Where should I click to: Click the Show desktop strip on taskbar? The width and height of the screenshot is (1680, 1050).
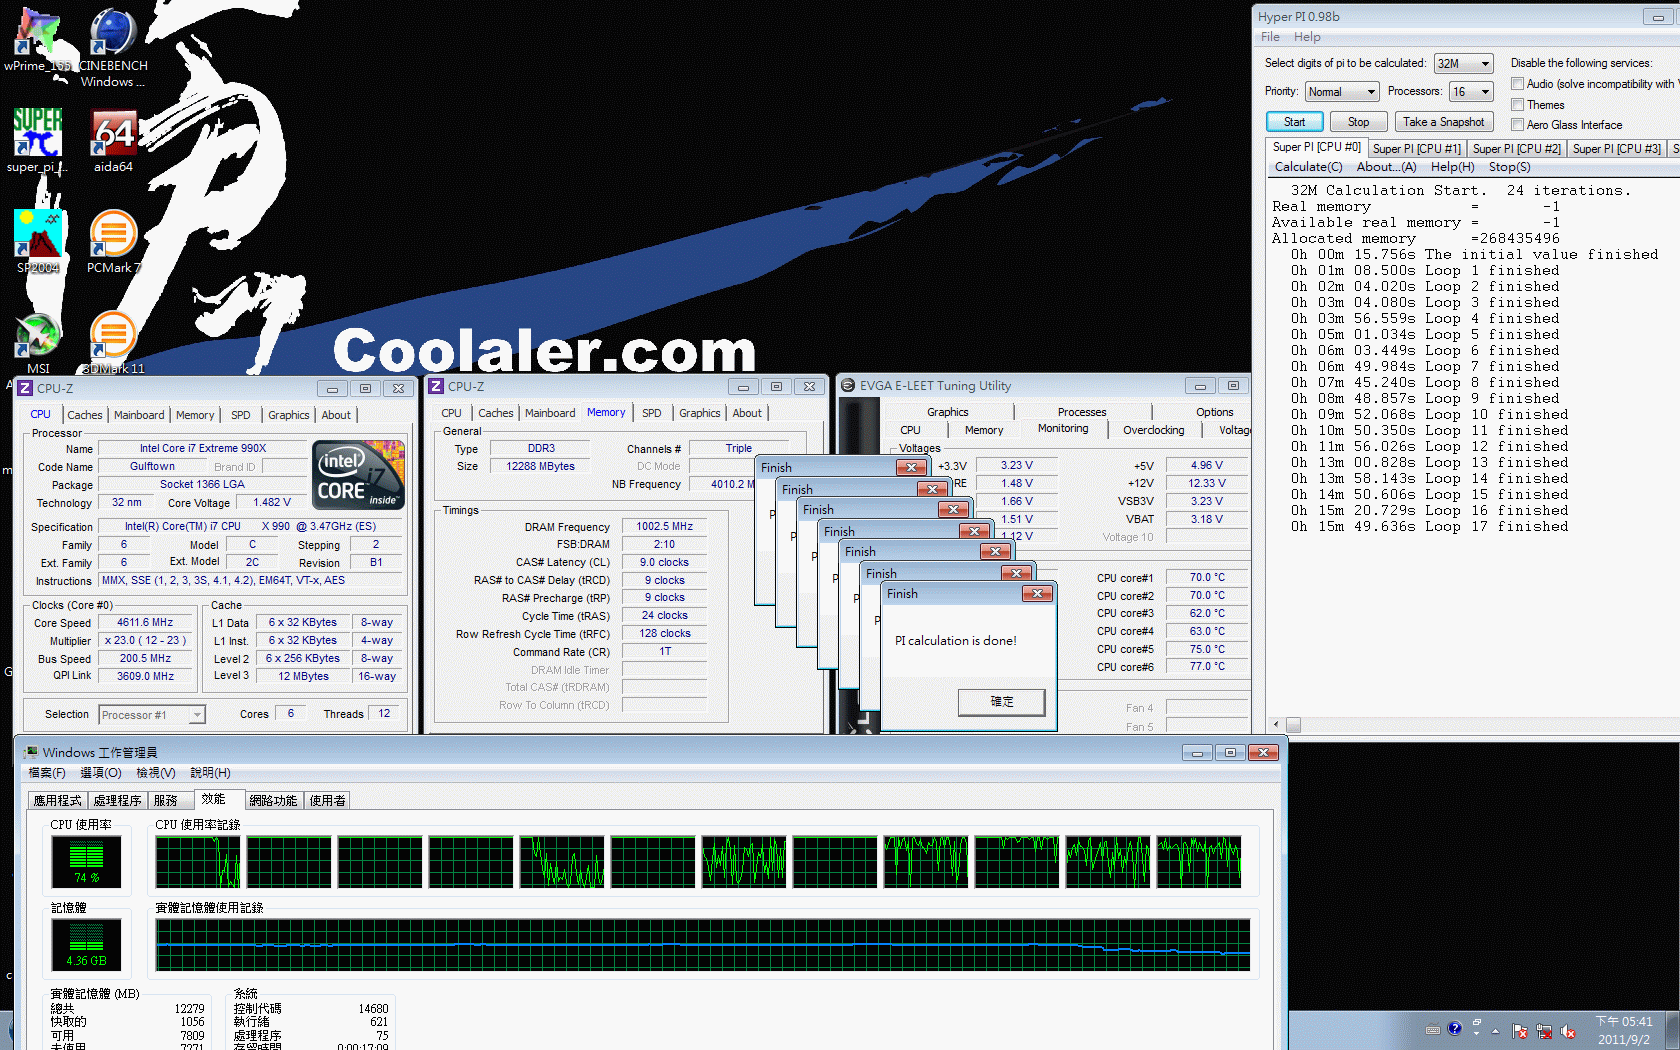click(x=1673, y=1030)
